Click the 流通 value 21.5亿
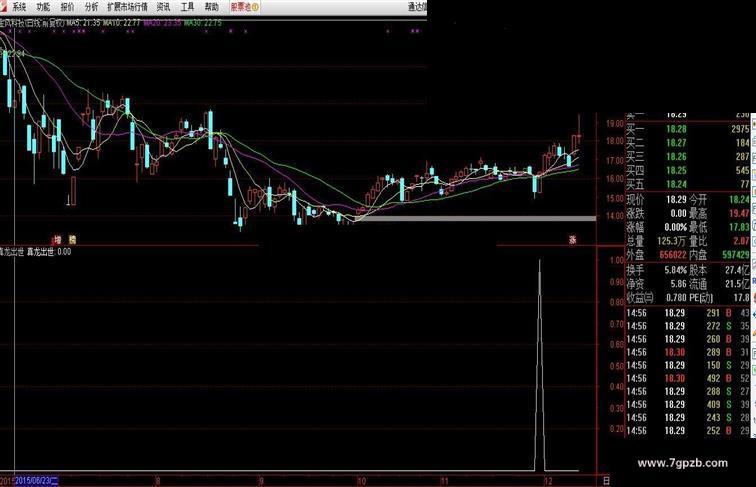Viewport: 756px width, 487px height. 737,284
